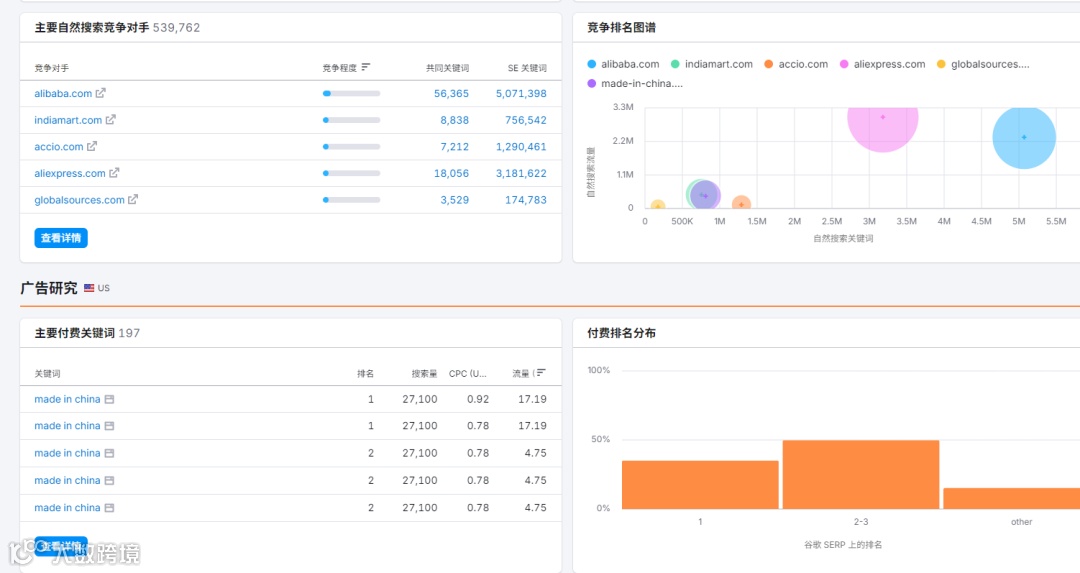
Task: Toggle indiamart.com legend entry
Action: (712, 64)
